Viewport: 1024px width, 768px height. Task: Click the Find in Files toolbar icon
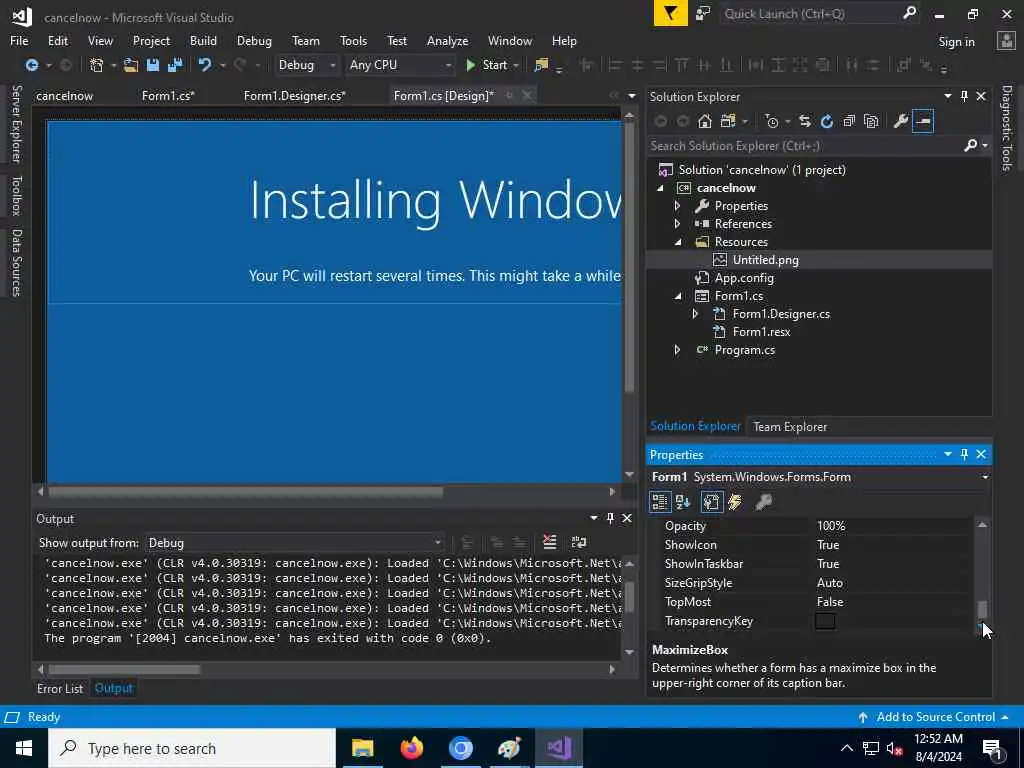pos(541,65)
